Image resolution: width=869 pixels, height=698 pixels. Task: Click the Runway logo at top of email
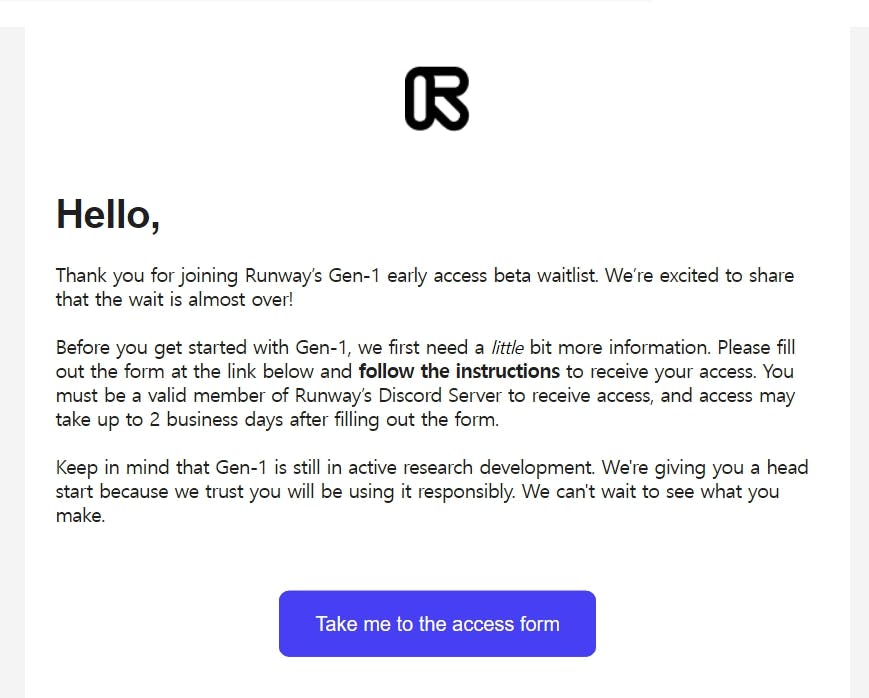coord(437,99)
